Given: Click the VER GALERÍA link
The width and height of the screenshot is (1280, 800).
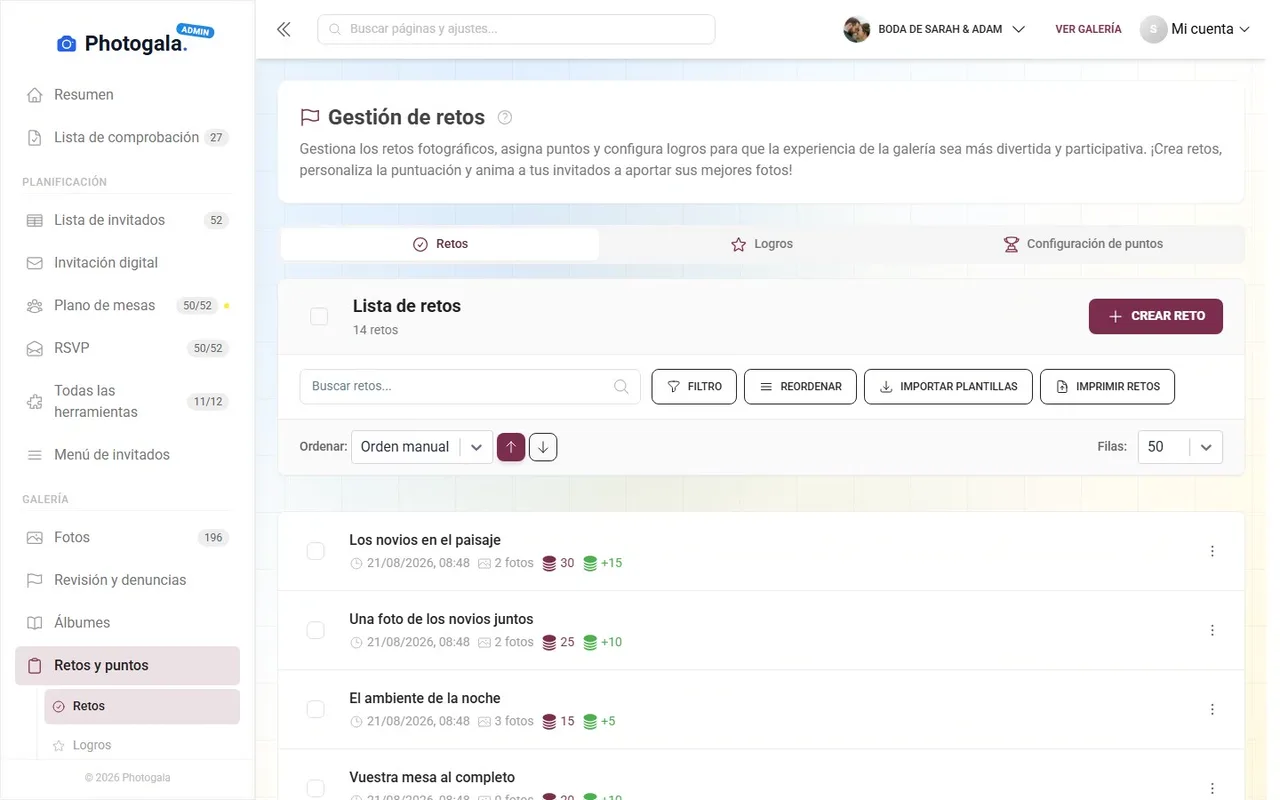Looking at the screenshot, I should coord(1088,29).
